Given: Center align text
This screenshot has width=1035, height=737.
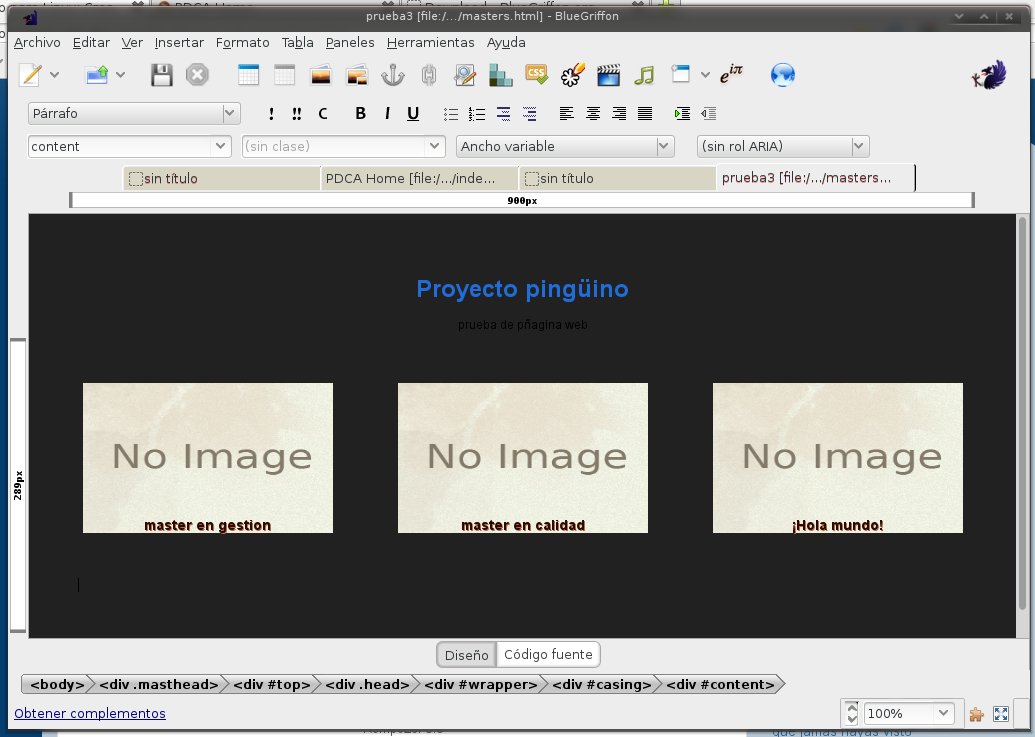Looking at the screenshot, I should coord(593,113).
